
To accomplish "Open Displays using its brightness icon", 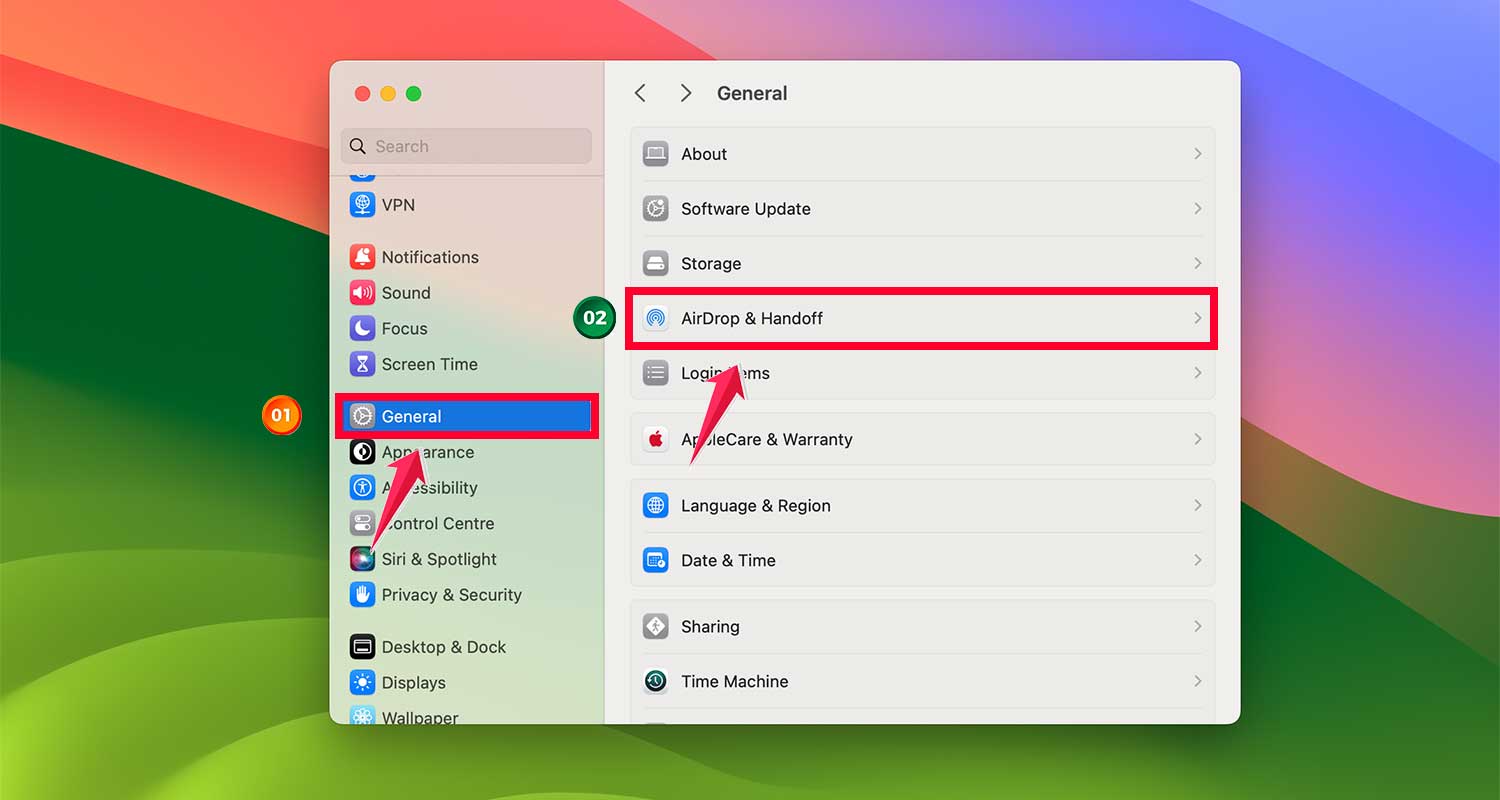I will (x=362, y=682).
